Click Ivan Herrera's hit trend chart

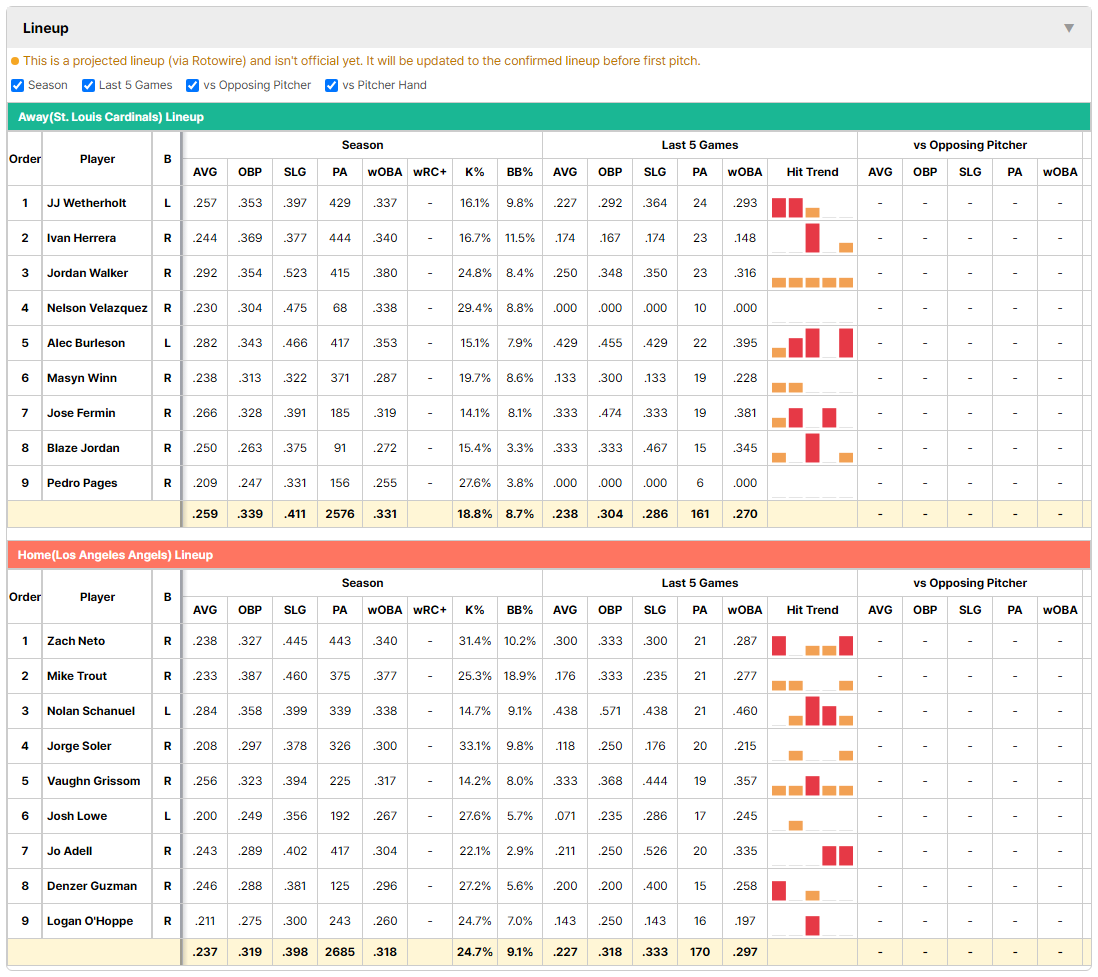point(812,238)
